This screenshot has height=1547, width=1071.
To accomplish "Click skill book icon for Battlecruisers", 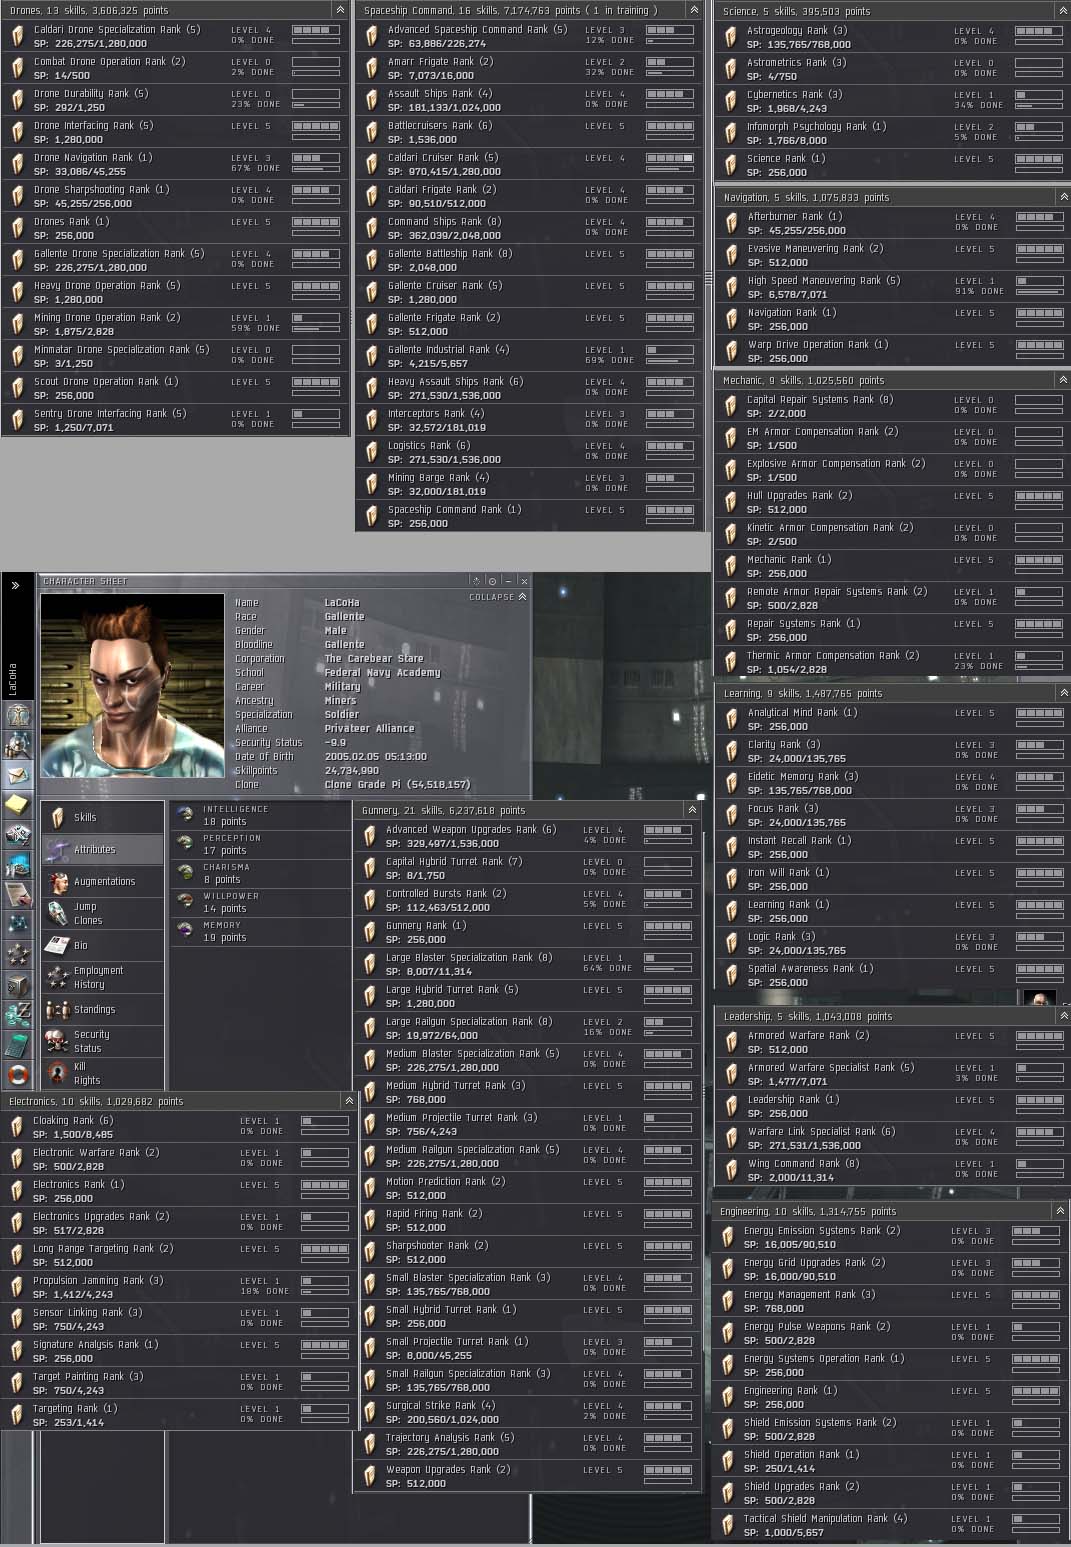I will pyautogui.click(x=371, y=132).
